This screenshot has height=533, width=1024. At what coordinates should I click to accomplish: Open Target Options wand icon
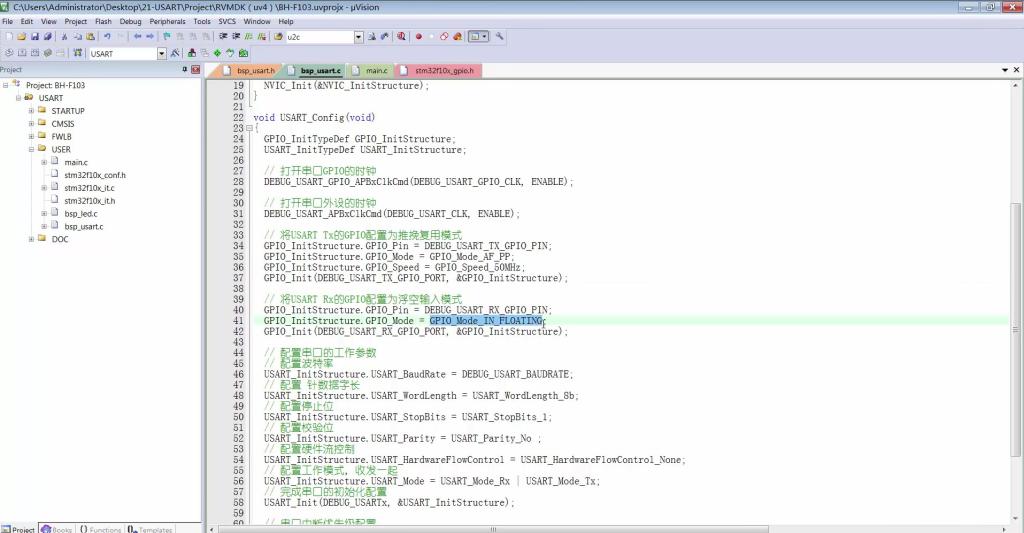pos(175,53)
